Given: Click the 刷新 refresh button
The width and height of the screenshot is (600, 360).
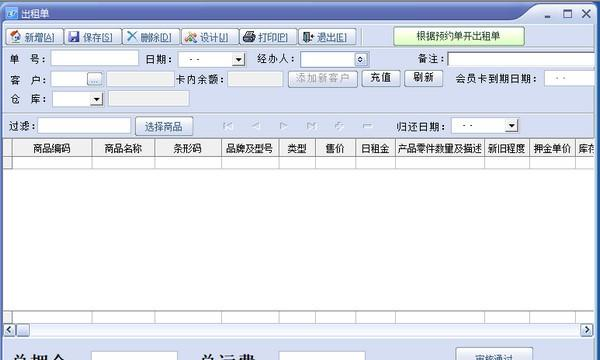Looking at the screenshot, I should 423,78.
